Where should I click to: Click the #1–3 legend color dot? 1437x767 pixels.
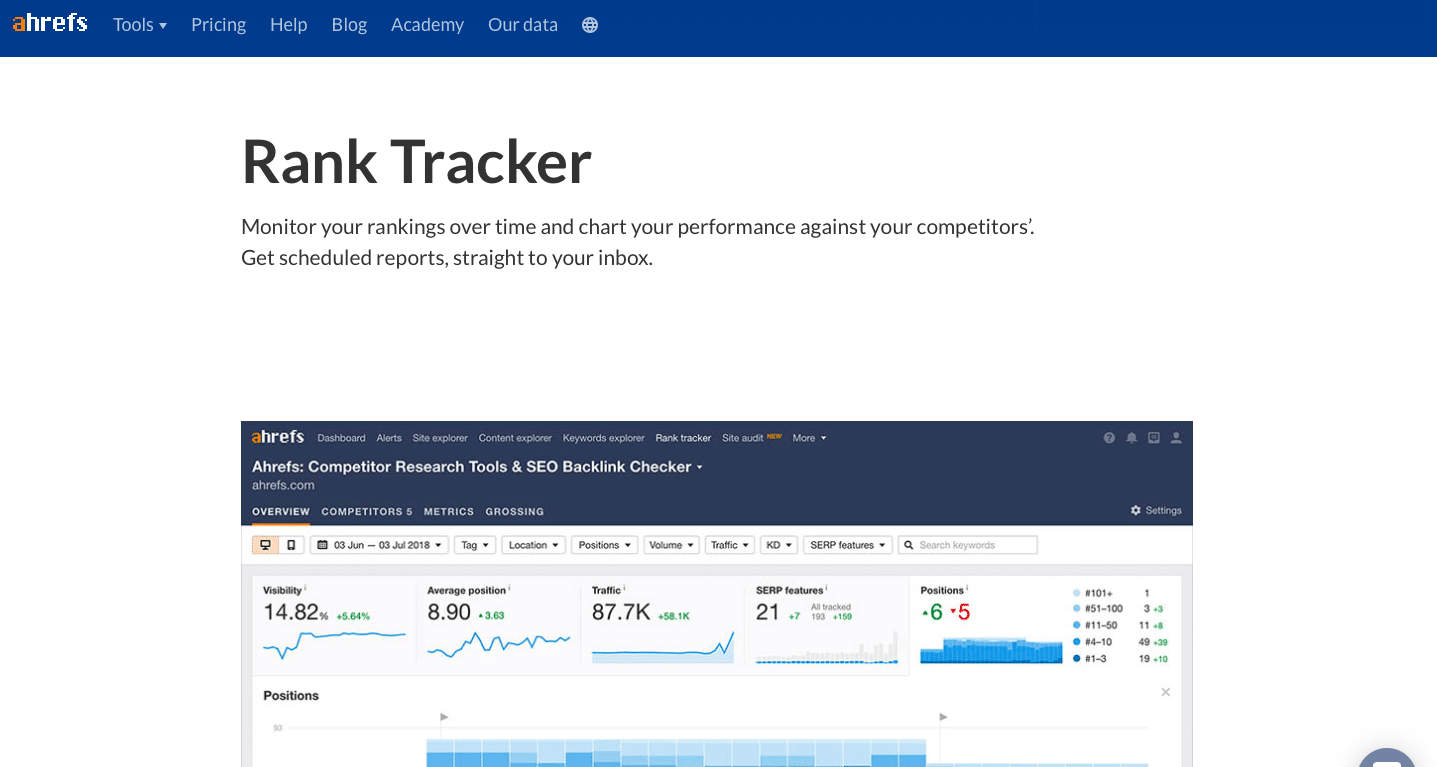[x=1076, y=658]
